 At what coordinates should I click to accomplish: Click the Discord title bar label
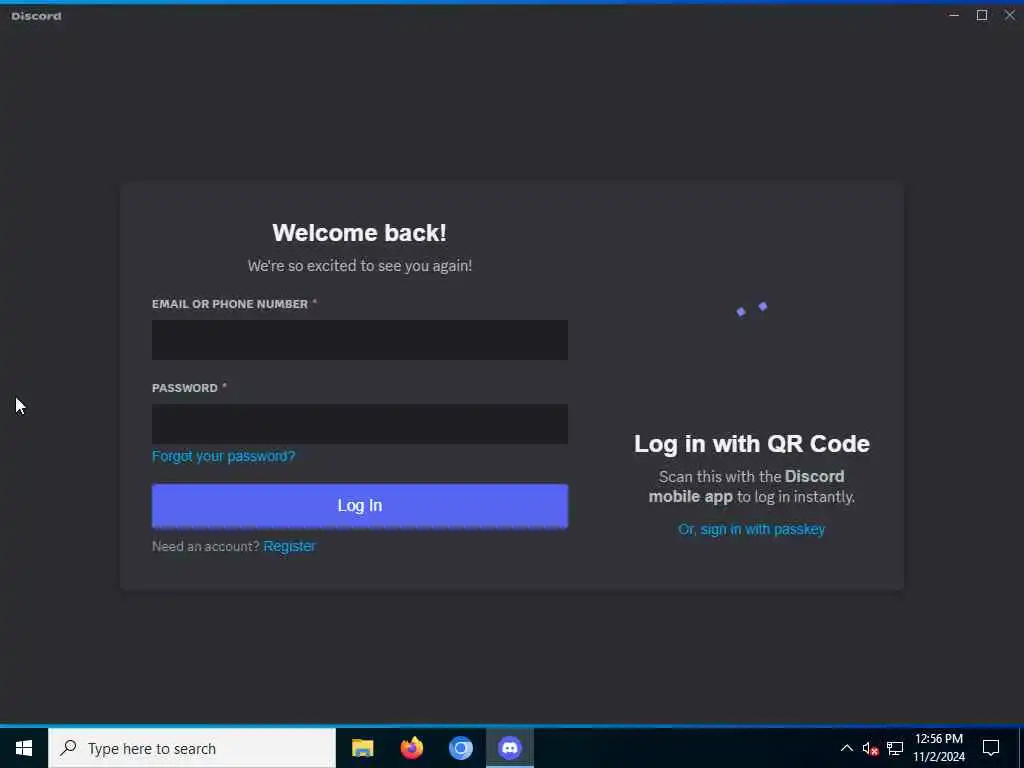click(36, 16)
